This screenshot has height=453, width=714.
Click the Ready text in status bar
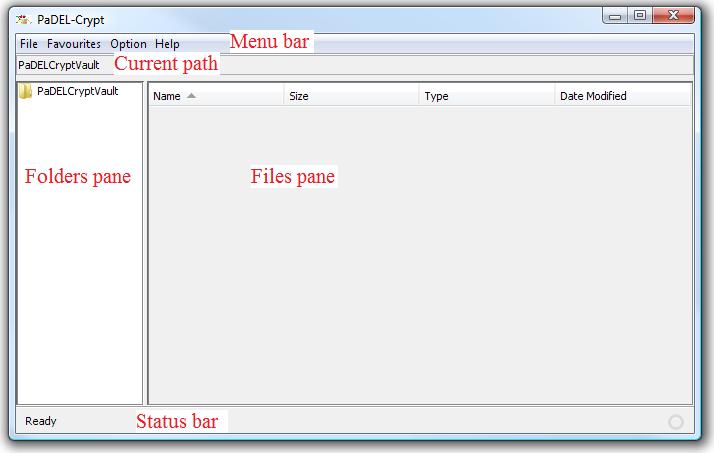click(x=41, y=421)
